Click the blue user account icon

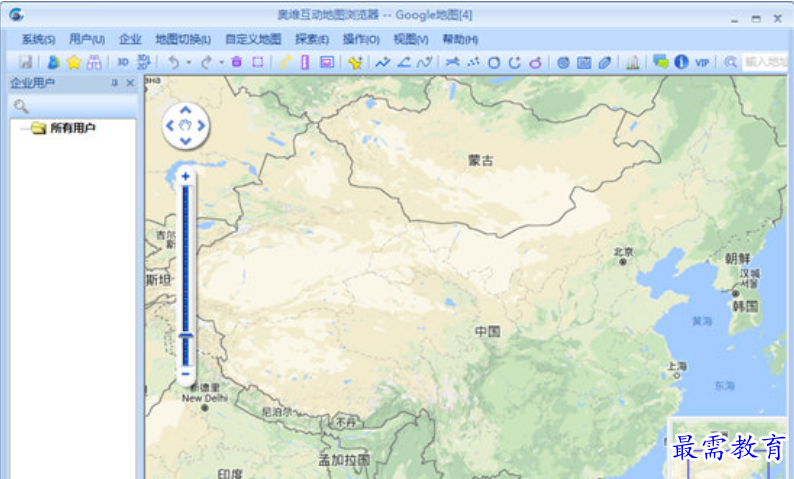(53, 62)
